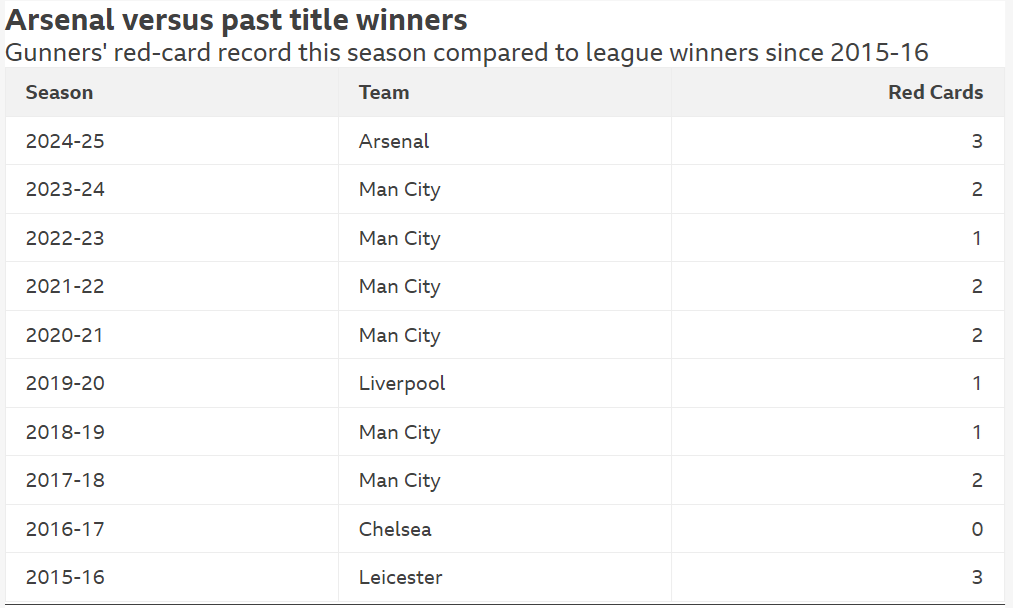Click Chelsea's red cards value 0
This screenshot has height=608, width=1013.
click(977, 529)
